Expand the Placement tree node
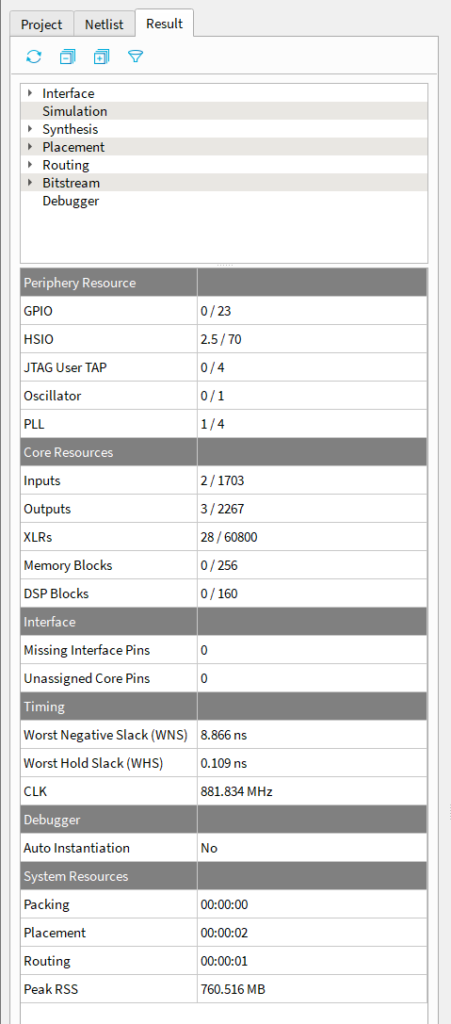Screen dimensions: 451x1024 click(x=30, y=147)
